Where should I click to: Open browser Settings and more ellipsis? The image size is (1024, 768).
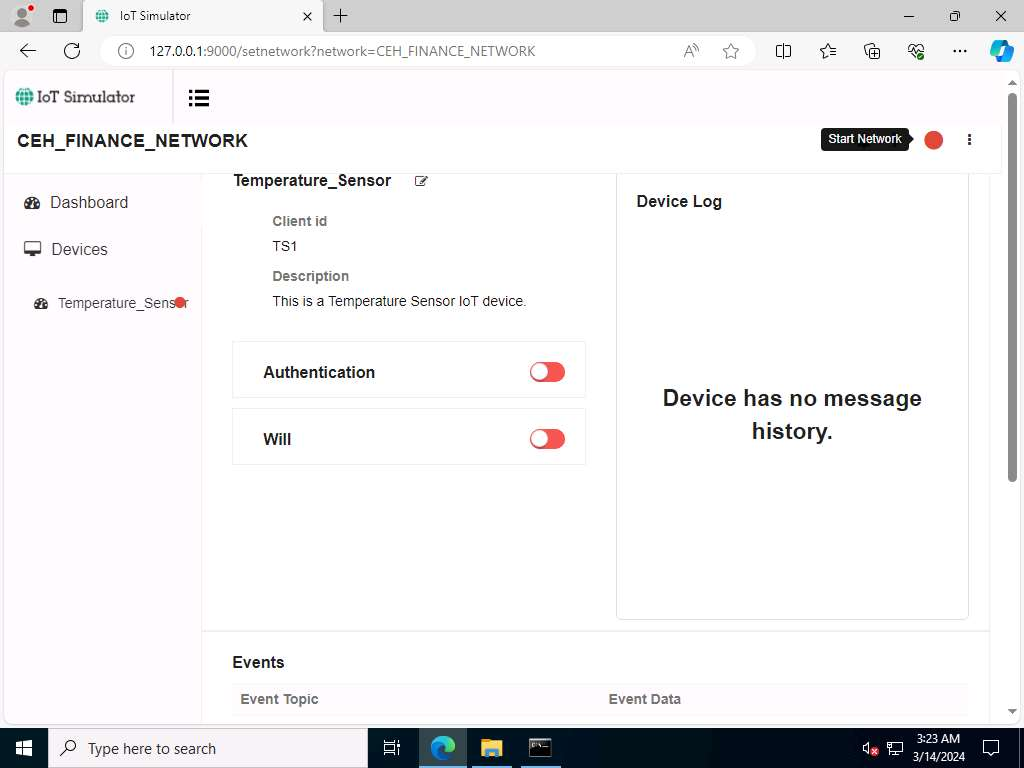(959, 51)
